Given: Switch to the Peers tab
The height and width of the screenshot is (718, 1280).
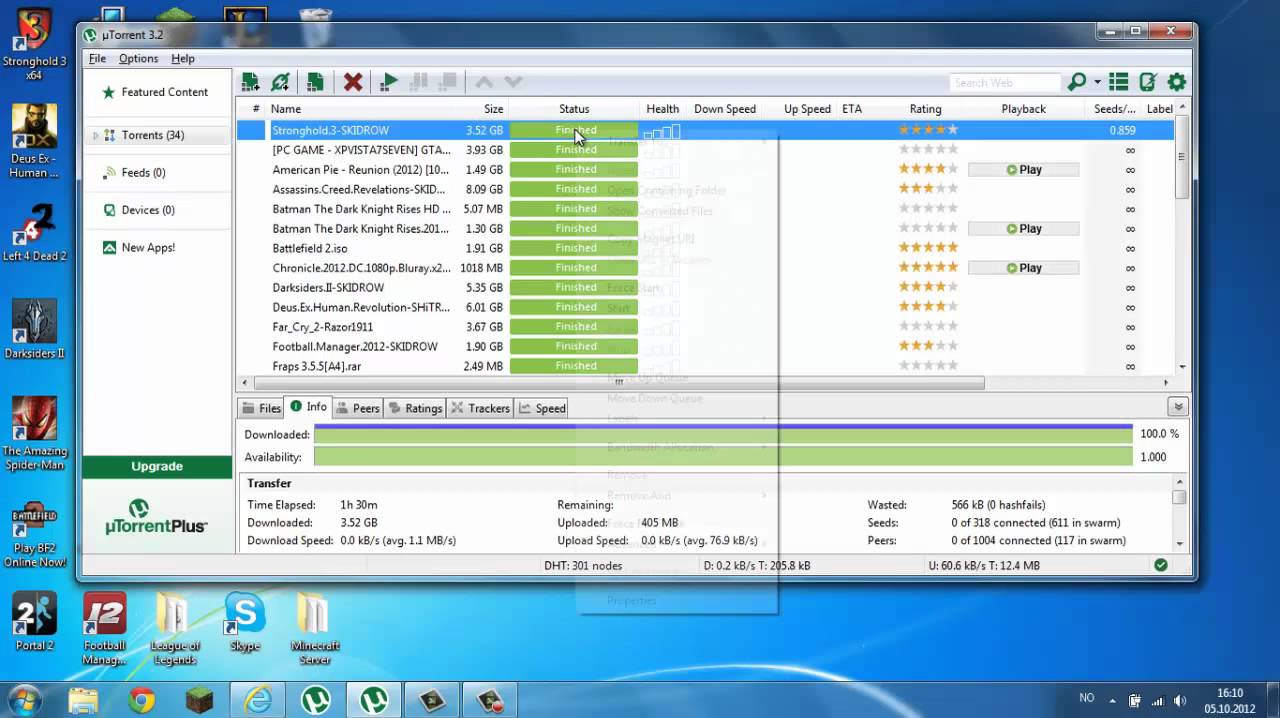Looking at the screenshot, I should click(x=358, y=408).
